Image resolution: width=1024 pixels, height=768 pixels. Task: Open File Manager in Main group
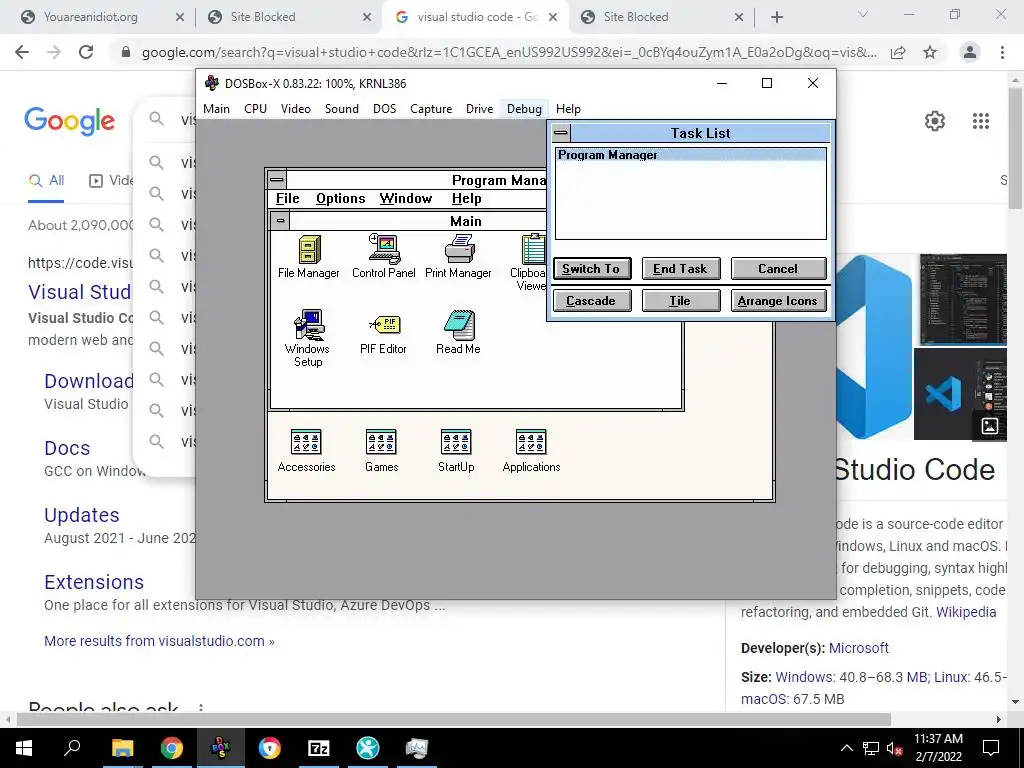[309, 257]
